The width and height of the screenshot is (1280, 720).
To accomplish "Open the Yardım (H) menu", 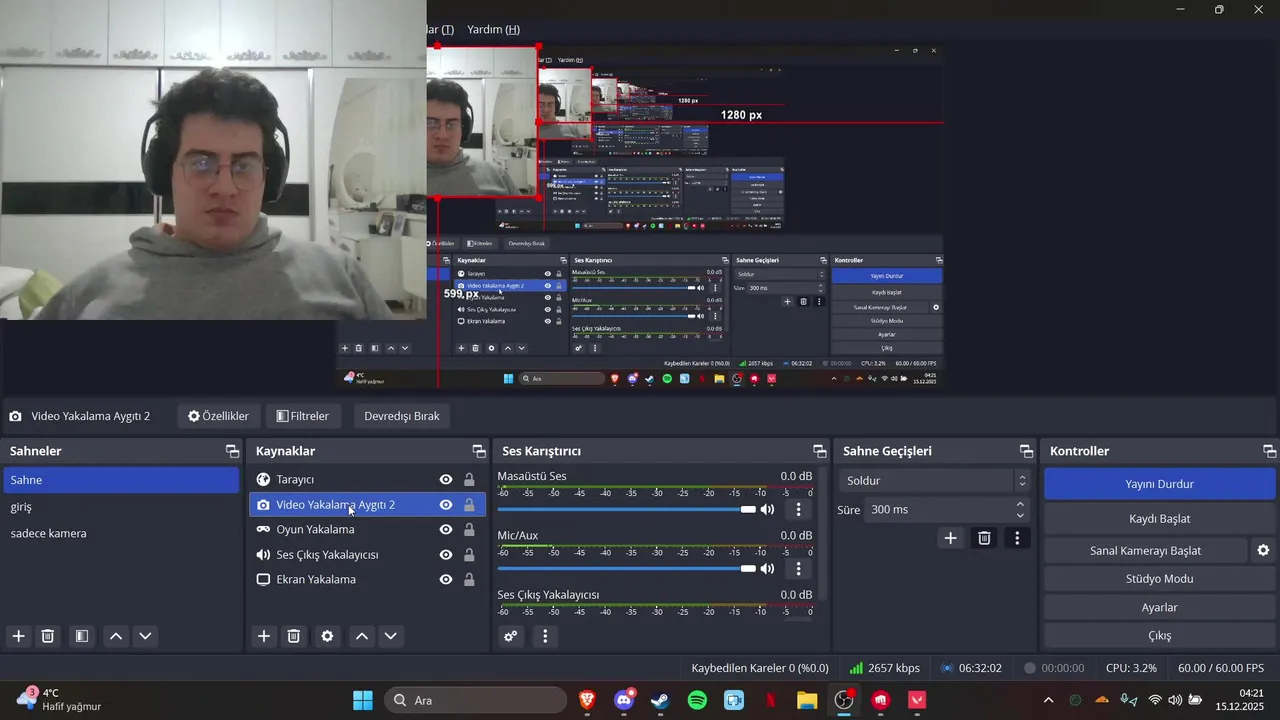I will [493, 29].
